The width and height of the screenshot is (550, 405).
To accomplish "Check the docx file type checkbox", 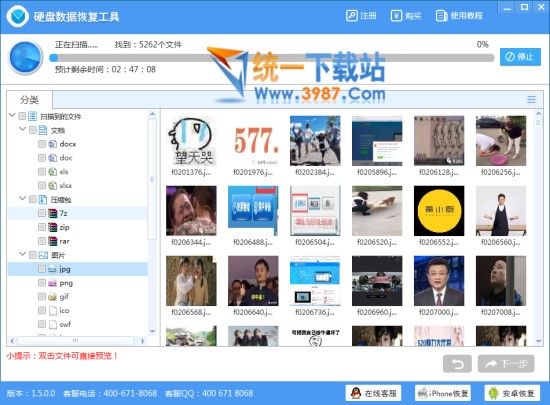I will point(42,144).
